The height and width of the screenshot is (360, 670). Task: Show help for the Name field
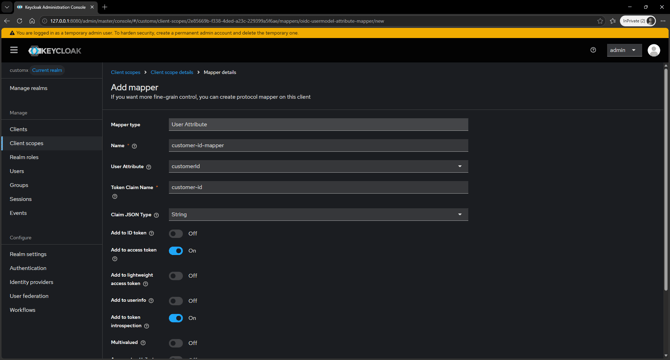pyautogui.click(x=134, y=146)
